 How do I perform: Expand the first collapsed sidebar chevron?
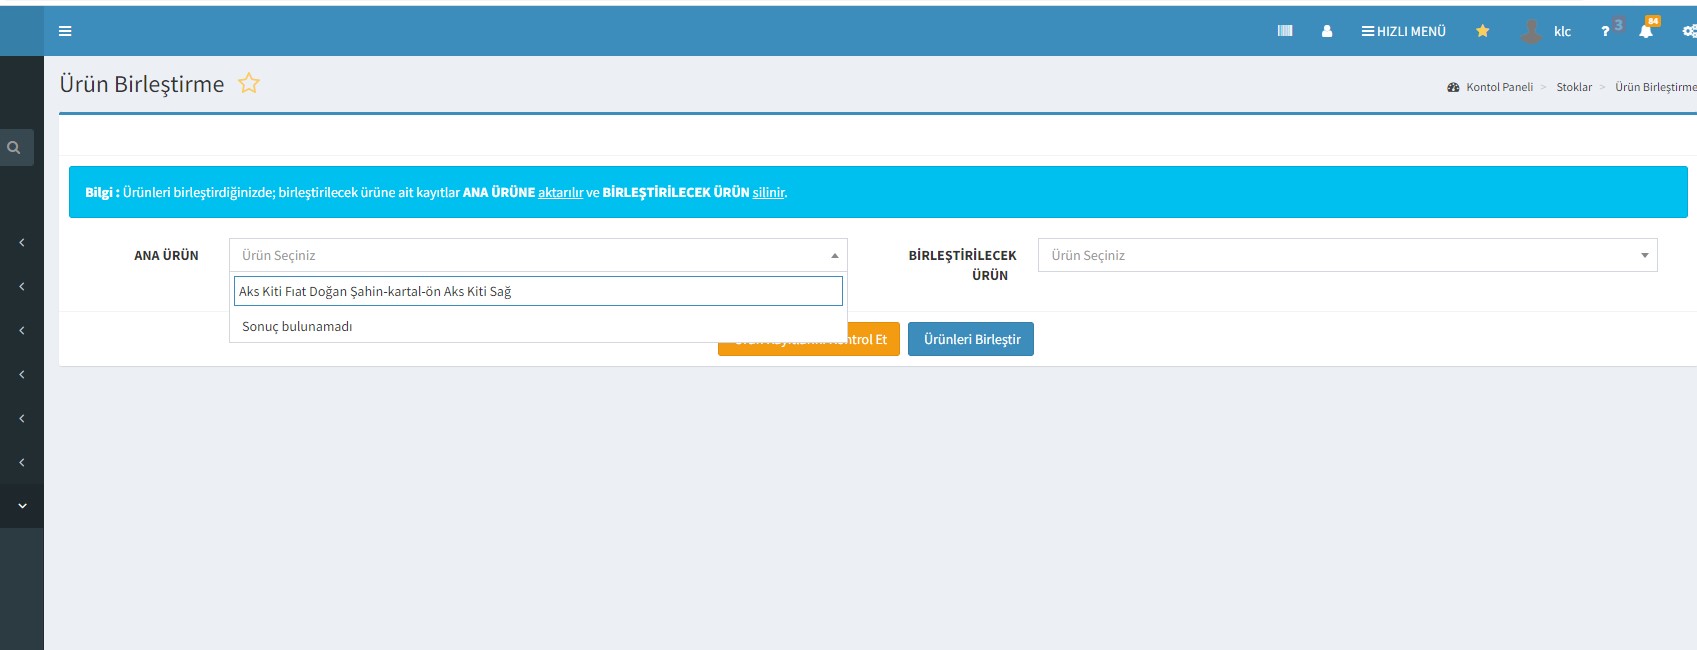coord(22,243)
